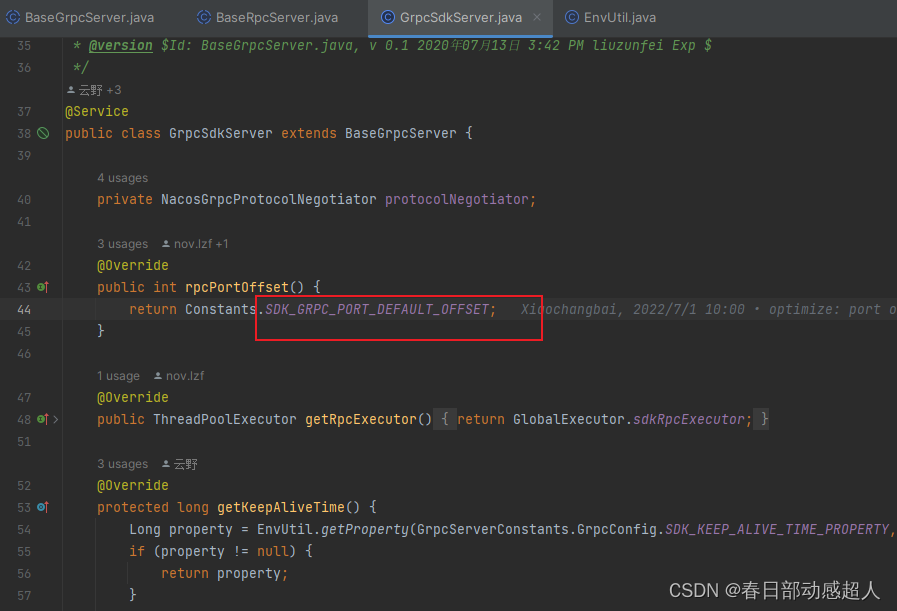Viewport: 897px width, 611px height.
Task: Click the author hint '云野 +3' above @Service
Action: [94, 90]
